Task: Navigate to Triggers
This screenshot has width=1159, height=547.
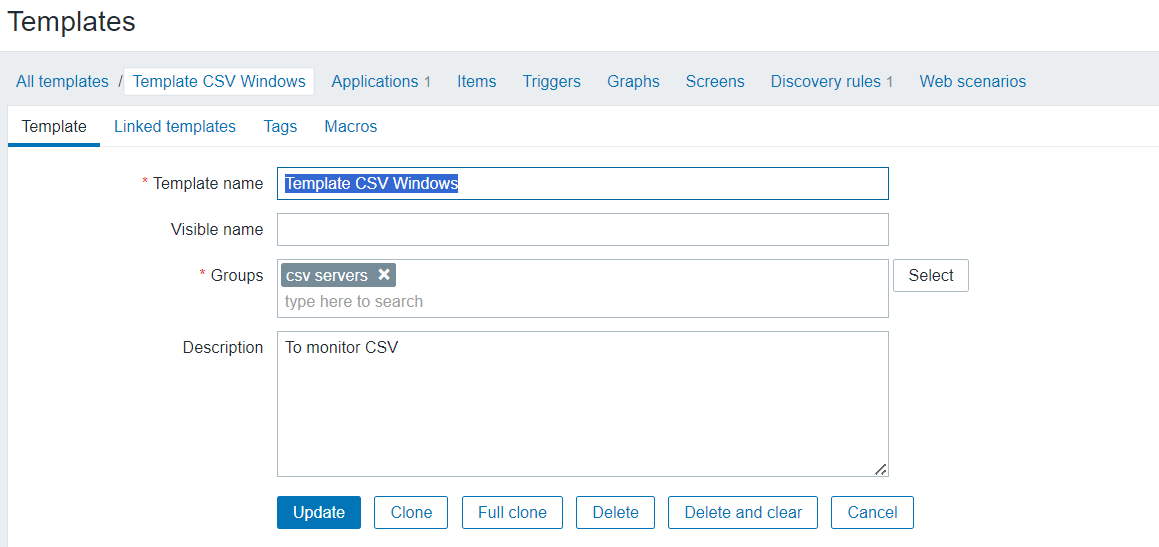Action: point(551,81)
